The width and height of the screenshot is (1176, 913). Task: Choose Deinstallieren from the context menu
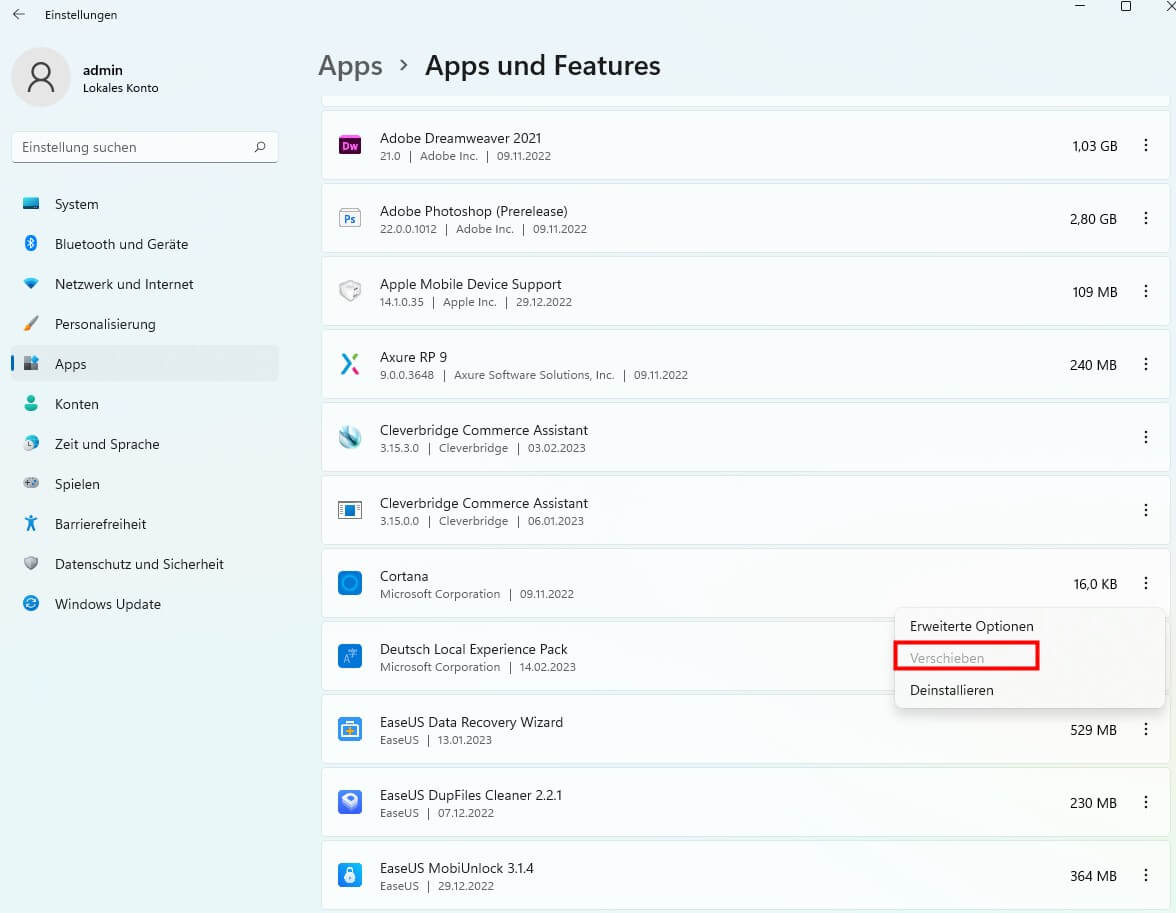pyautogui.click(x=951, y=690)
